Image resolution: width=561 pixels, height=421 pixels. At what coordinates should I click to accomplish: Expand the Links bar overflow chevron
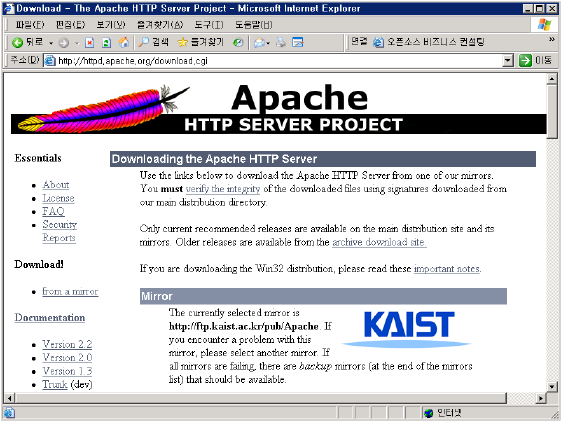552,39
